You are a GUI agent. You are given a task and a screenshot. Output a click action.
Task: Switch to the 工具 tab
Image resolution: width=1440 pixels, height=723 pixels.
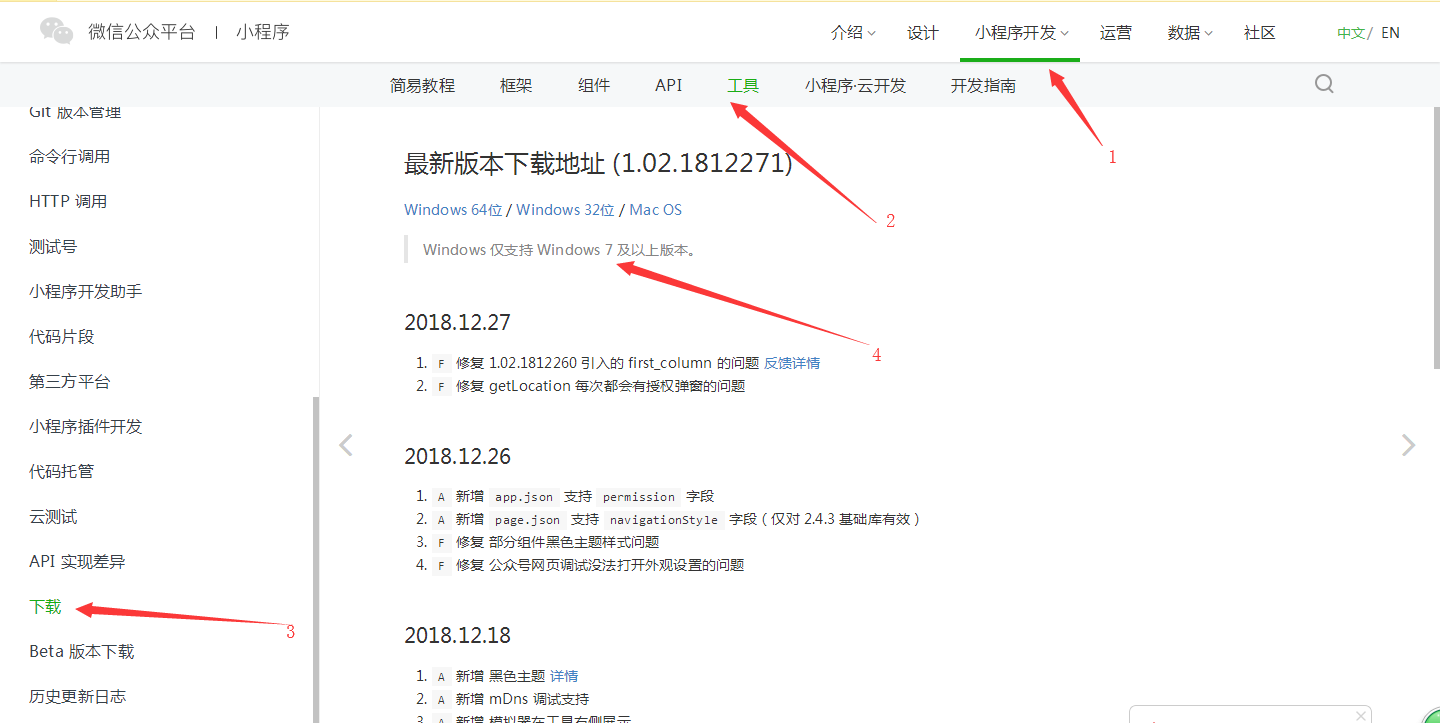[x=743, y=85]
